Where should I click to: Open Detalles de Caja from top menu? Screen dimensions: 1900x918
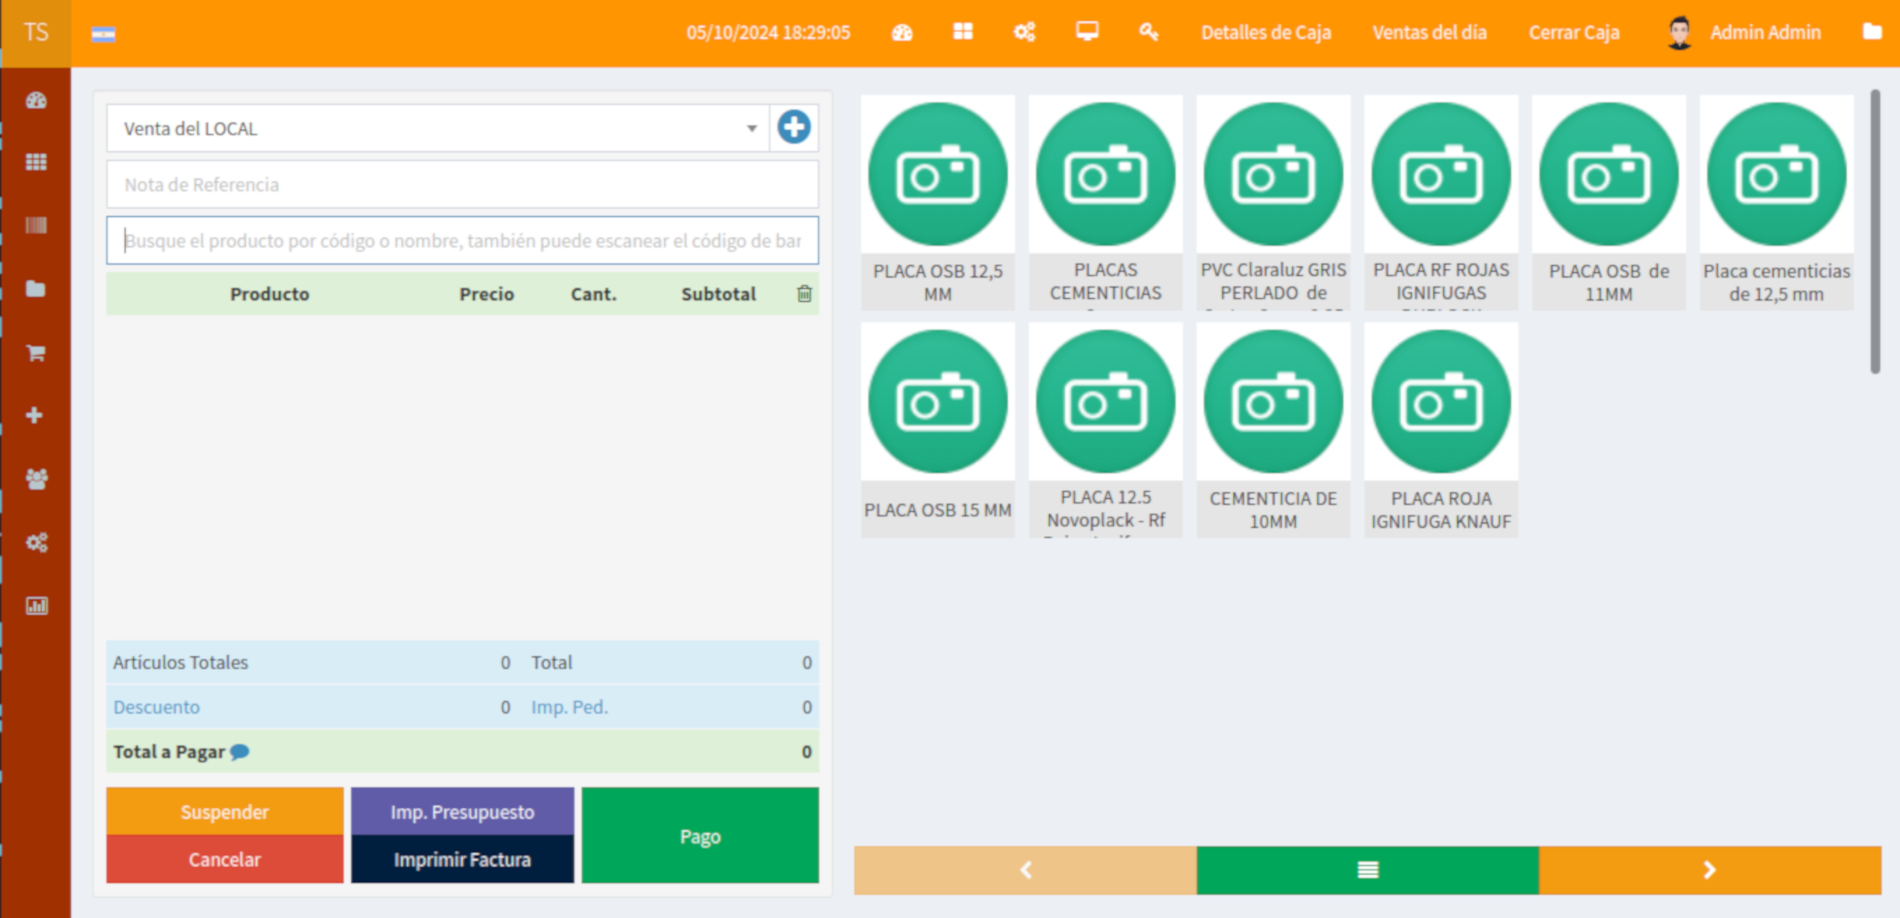(x=1265, y=33)
